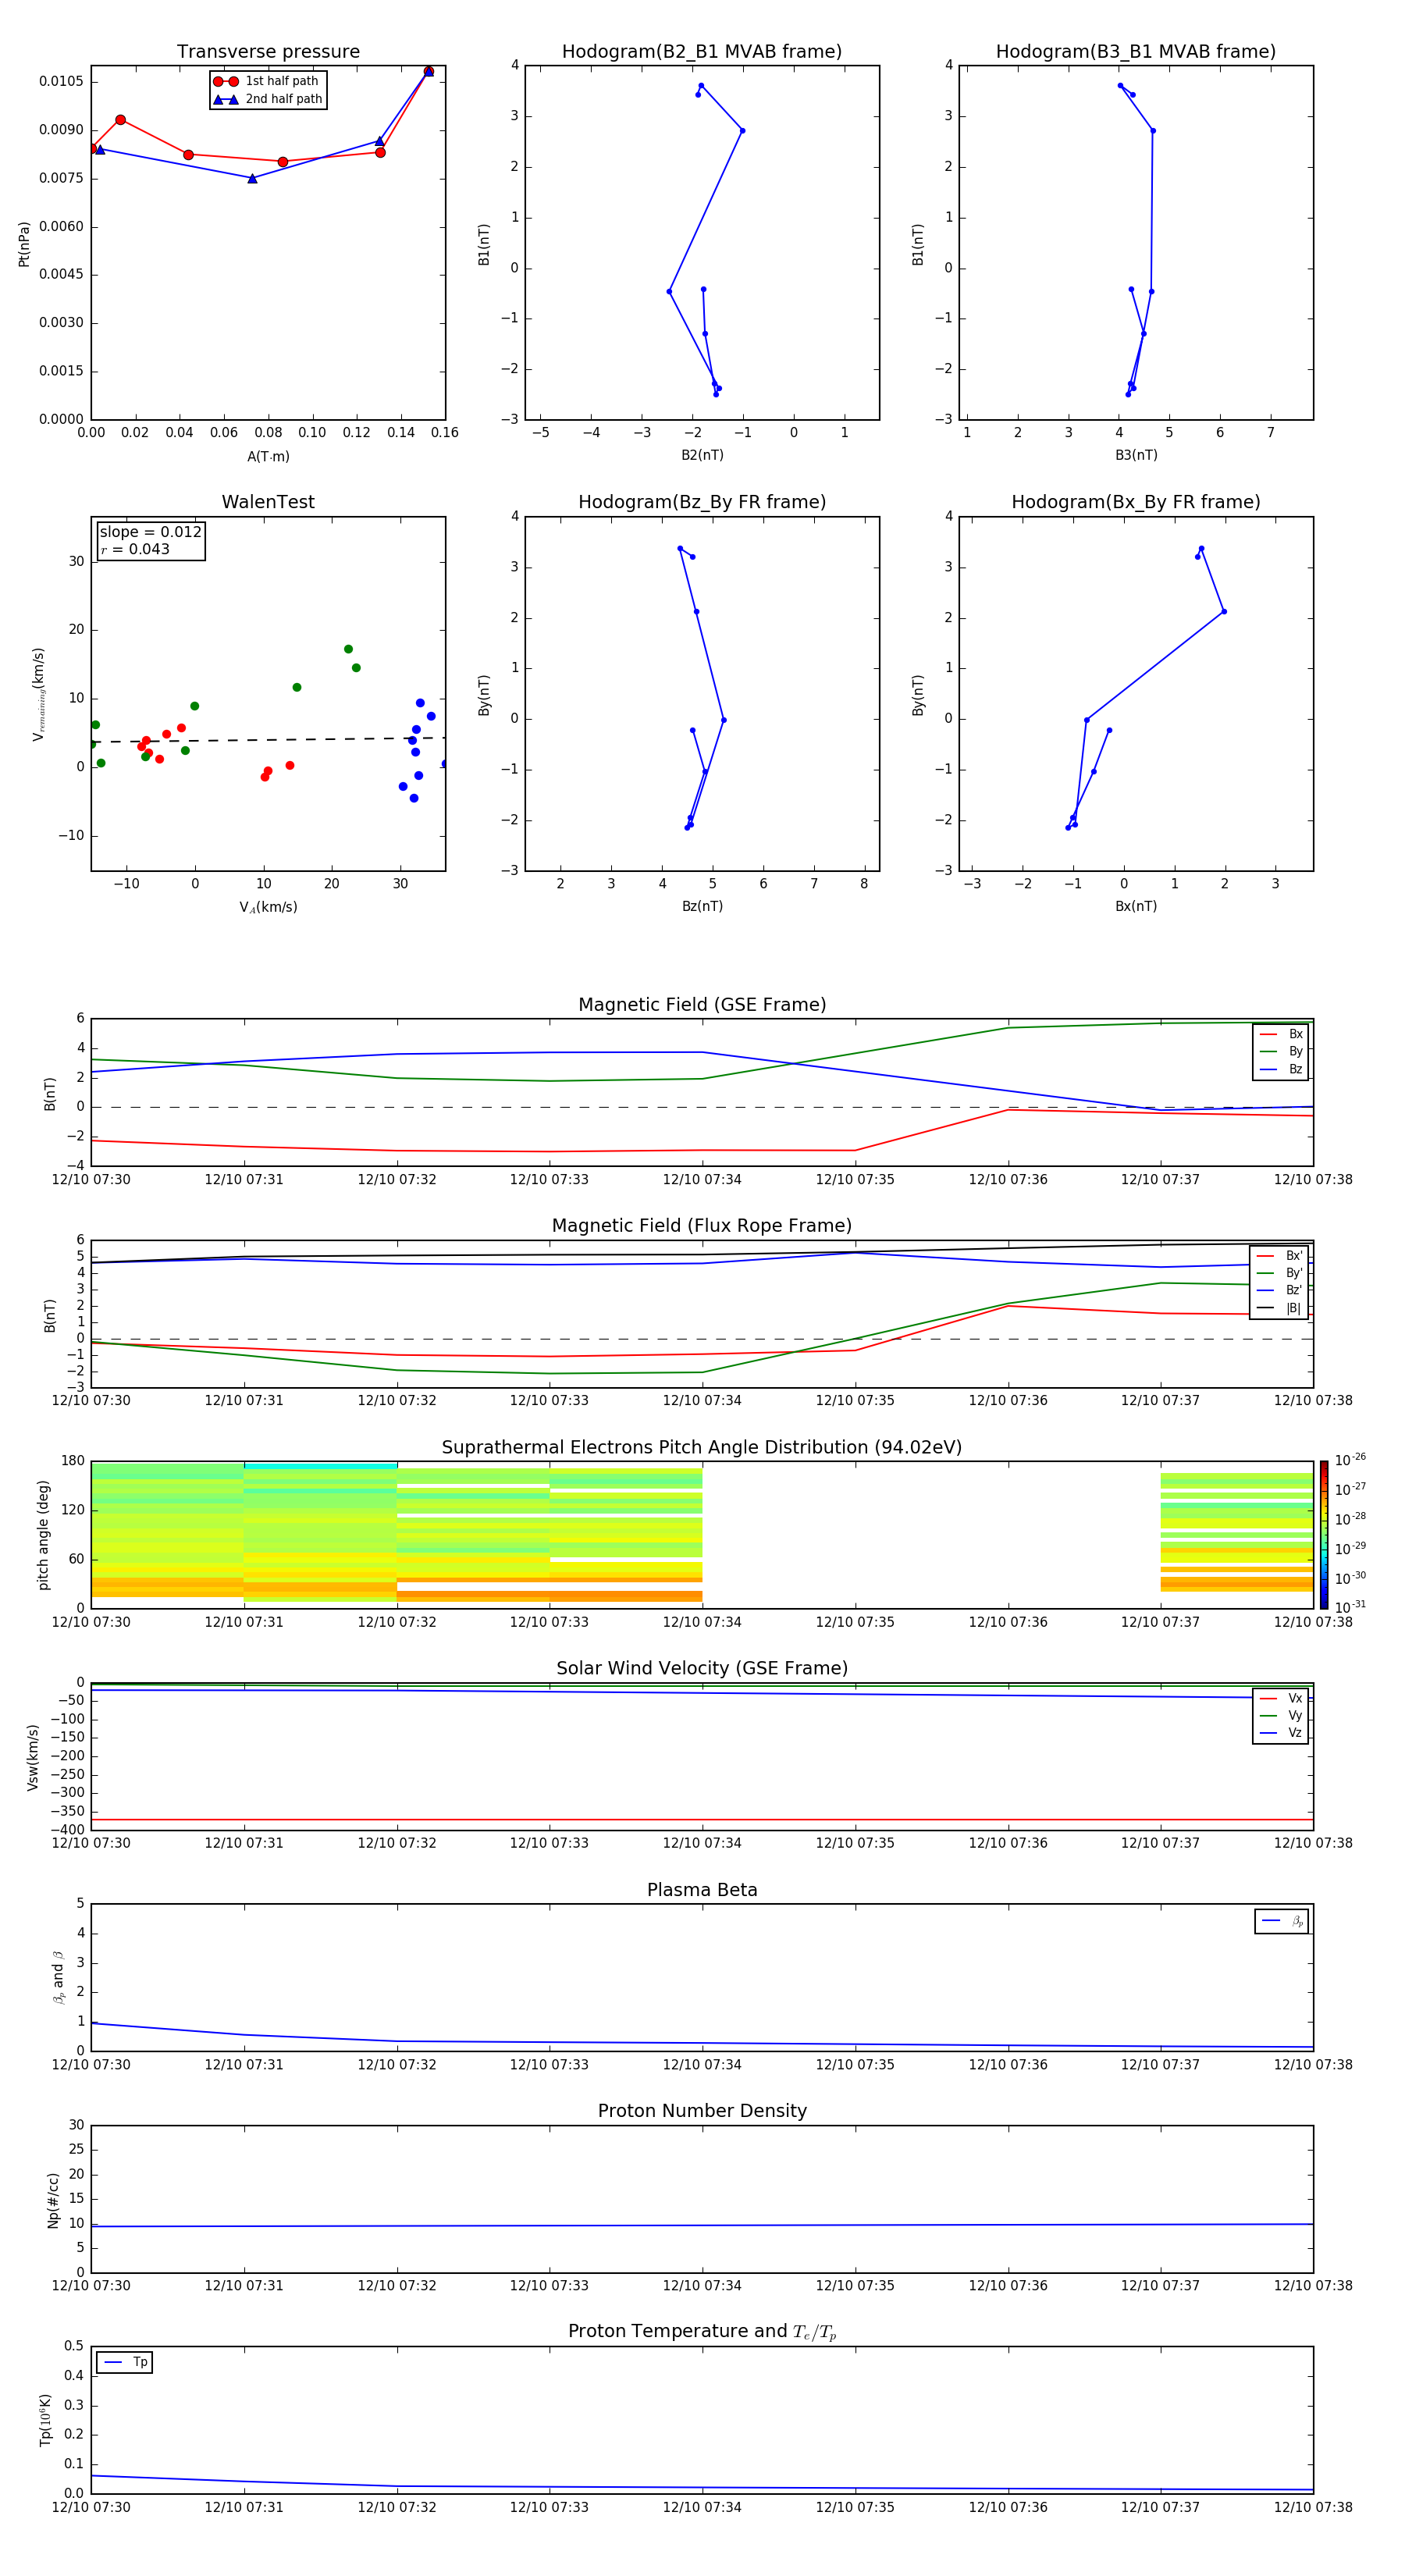Select 'Bx' in the GSE Frame legend
The image size is (1405, 2576).
(1281, 1034)
